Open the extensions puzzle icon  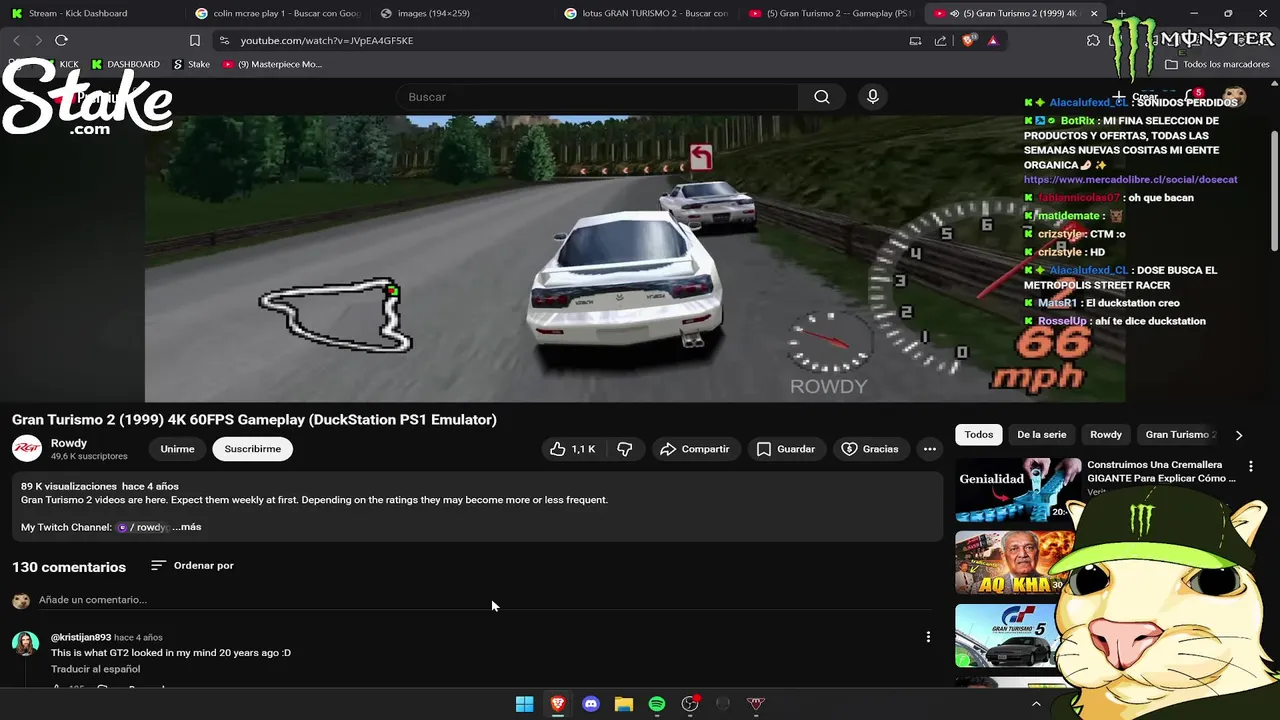click(x=1093, y=40)
